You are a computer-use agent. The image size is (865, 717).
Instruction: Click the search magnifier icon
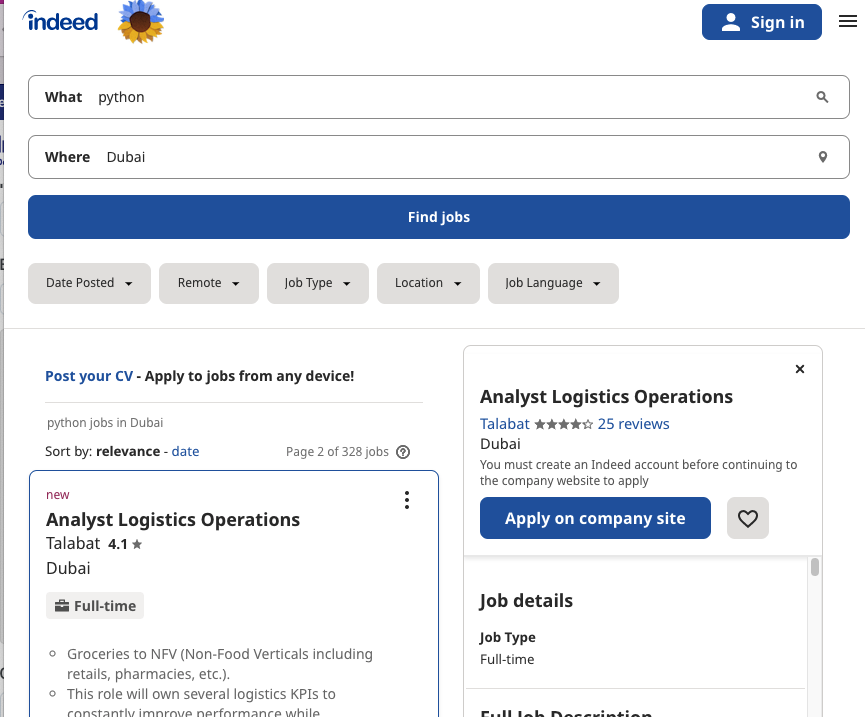point(822,97)
